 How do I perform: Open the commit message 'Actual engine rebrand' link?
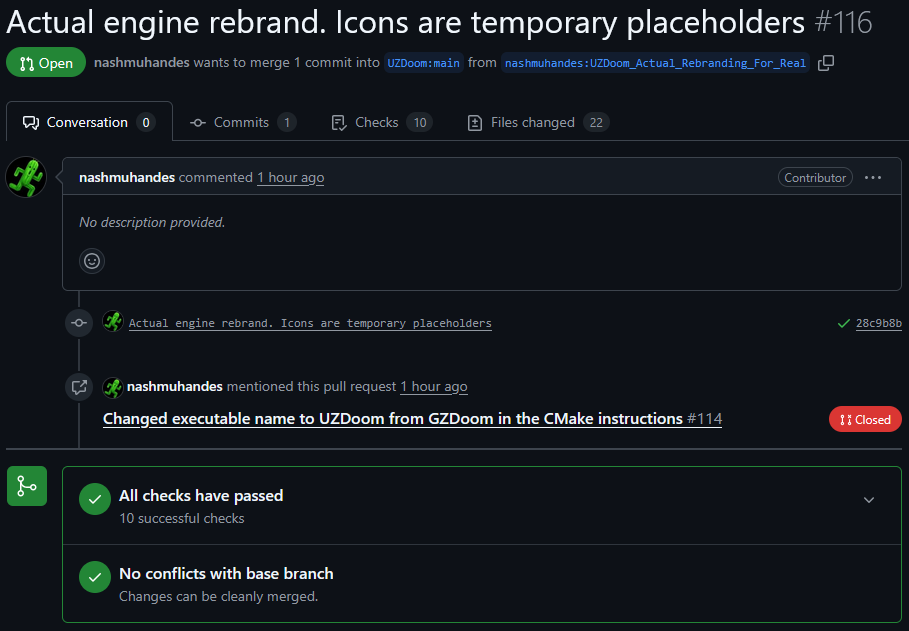pos(310,323)
